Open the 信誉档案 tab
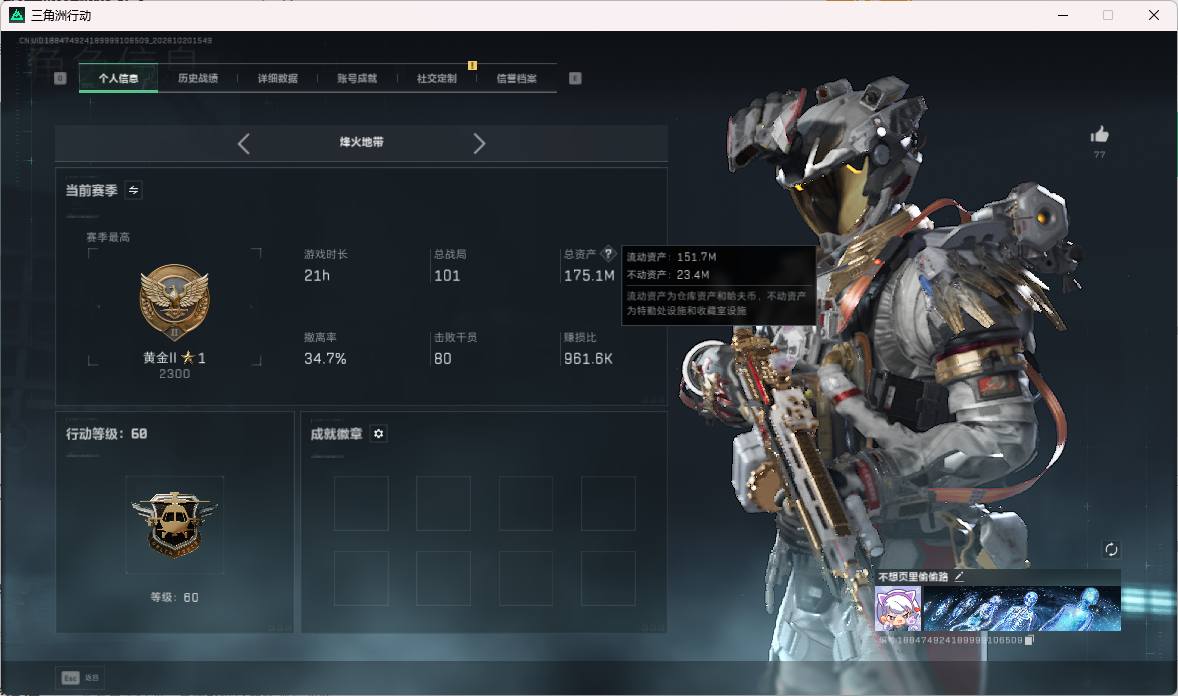 (x=516, y=78)
